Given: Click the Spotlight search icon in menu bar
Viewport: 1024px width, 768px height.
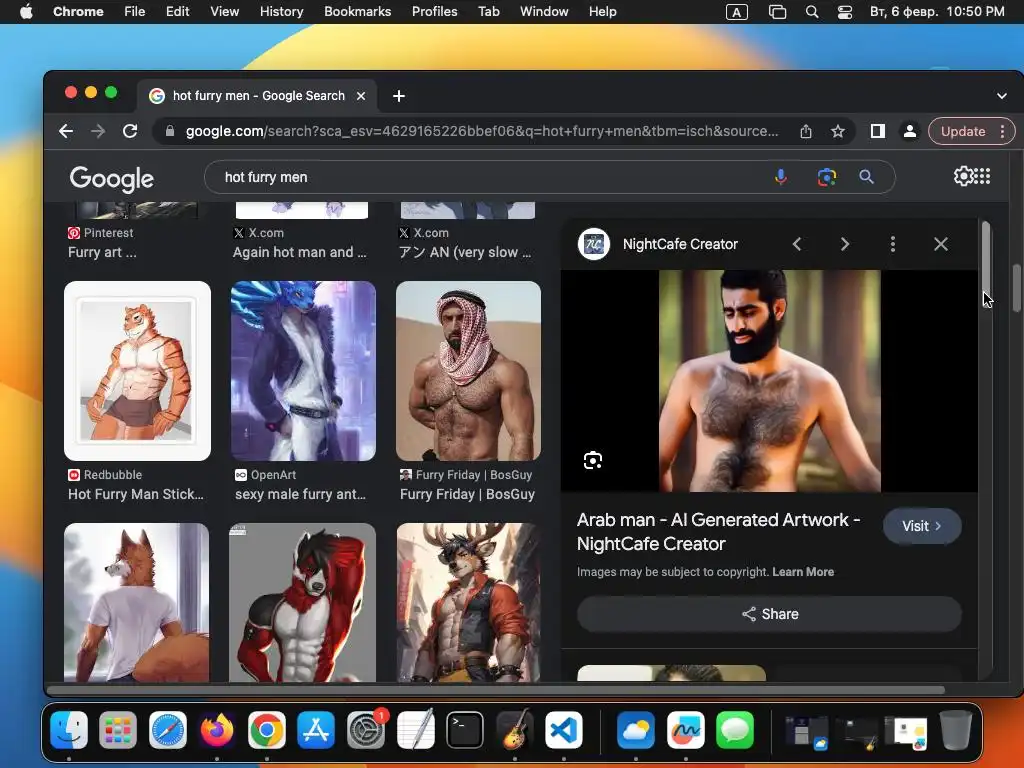Looking at the screenshot, I should [x=812, y=12].
